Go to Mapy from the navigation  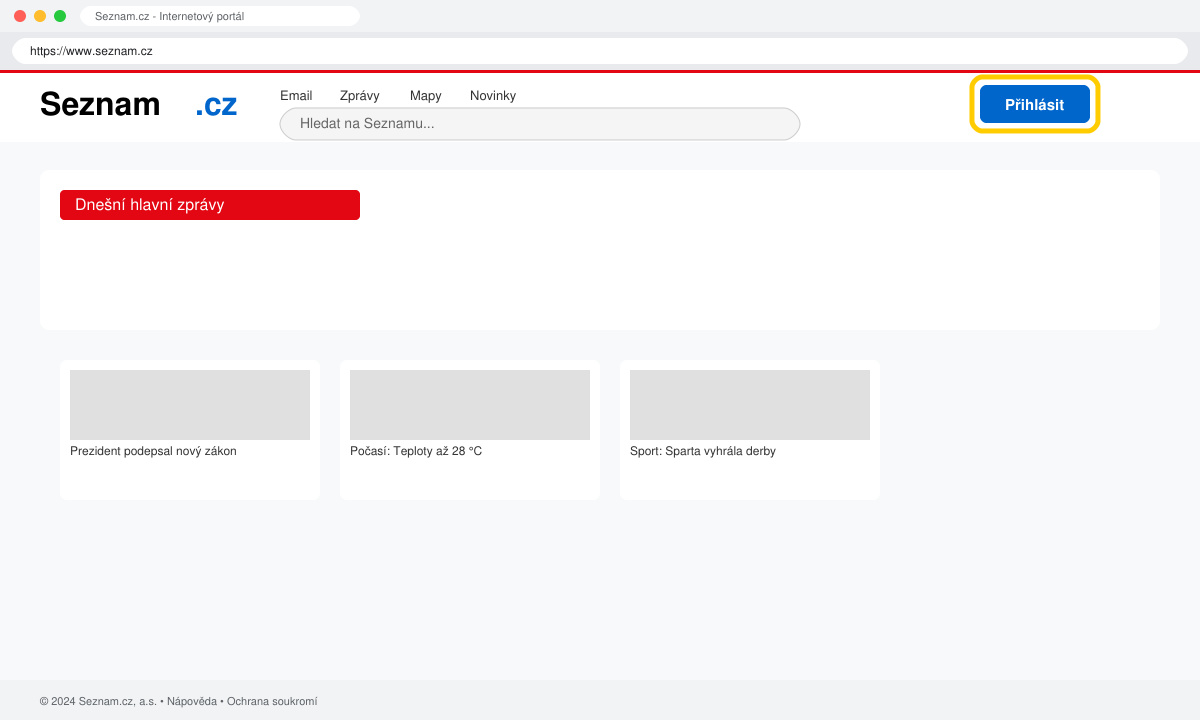click(x=426, y=96)
